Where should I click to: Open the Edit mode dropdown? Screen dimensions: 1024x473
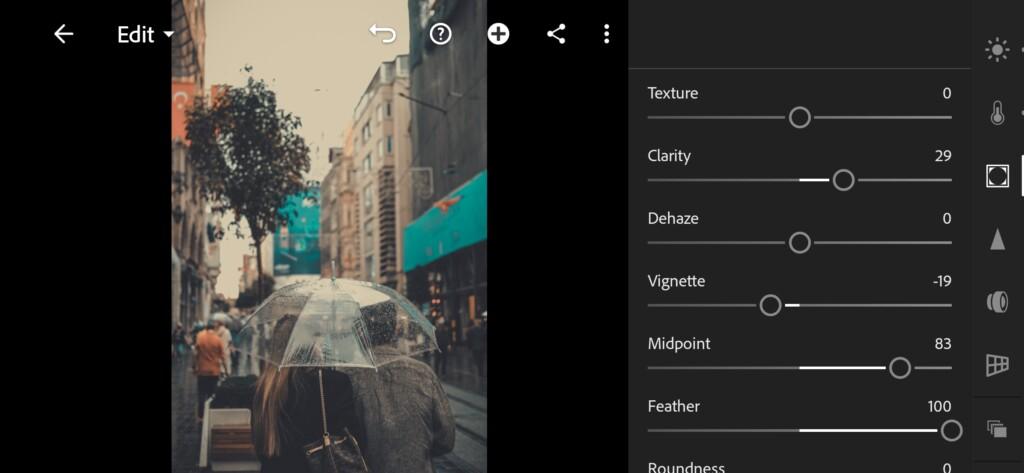[146, 35]
